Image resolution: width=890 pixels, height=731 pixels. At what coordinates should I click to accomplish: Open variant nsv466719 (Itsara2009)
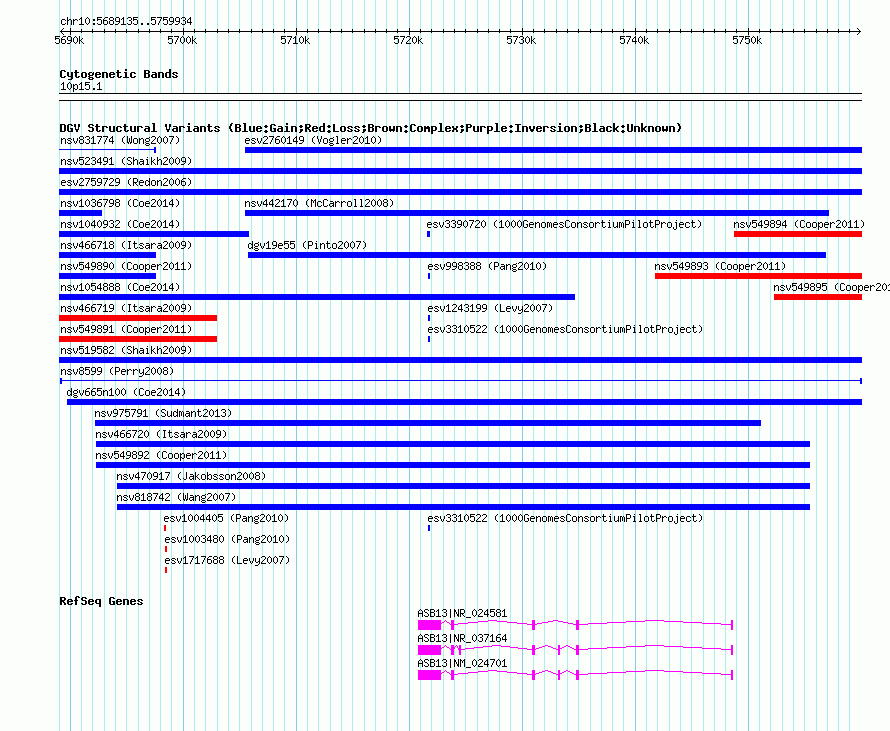[x=126, y=308]
